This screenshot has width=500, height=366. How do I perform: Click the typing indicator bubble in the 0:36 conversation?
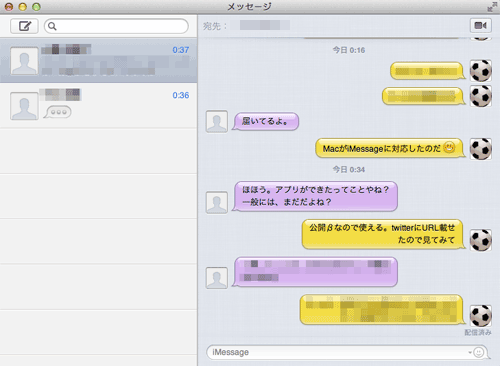(58, 112)
